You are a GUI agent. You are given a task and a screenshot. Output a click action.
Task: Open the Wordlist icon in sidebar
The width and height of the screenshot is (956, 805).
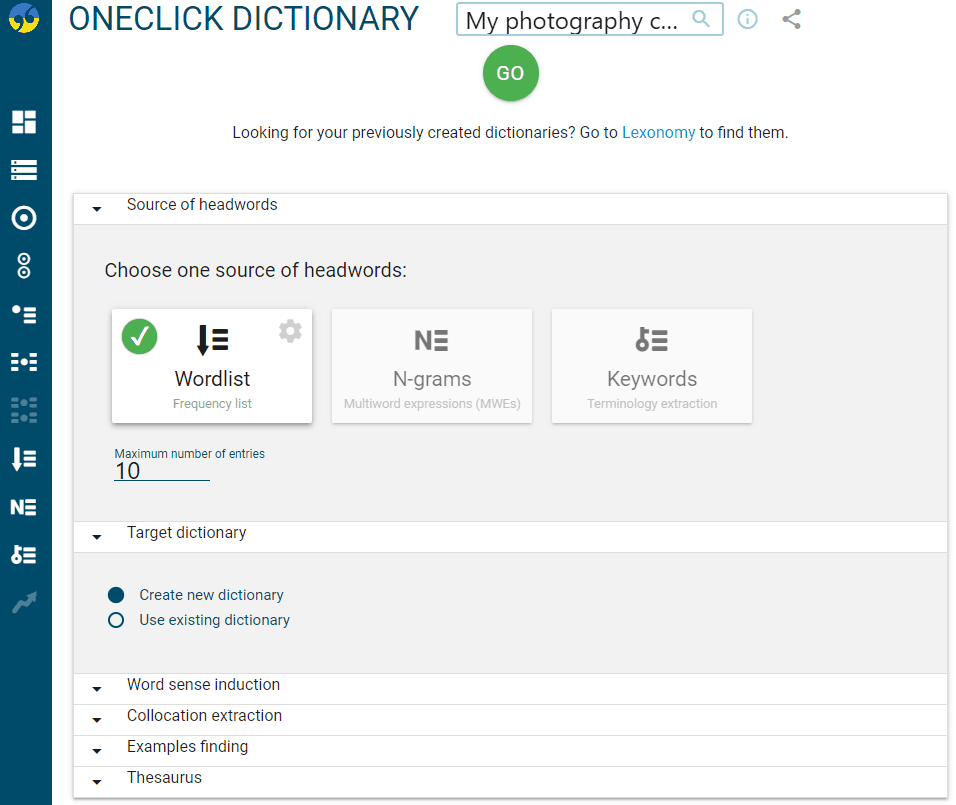[24, 459]
